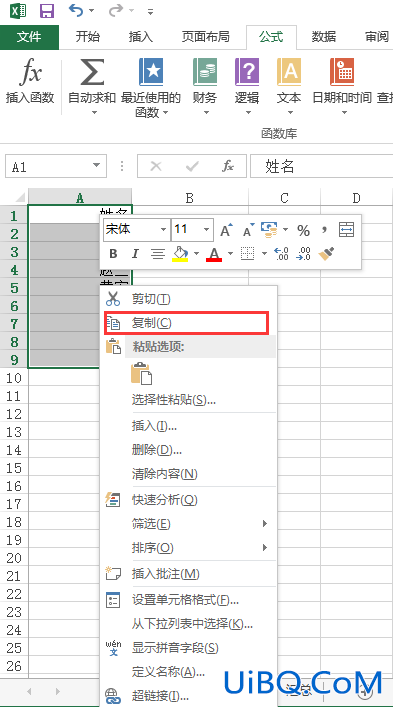Click the formula bar confirm checkmark icon

click(192, 166)
